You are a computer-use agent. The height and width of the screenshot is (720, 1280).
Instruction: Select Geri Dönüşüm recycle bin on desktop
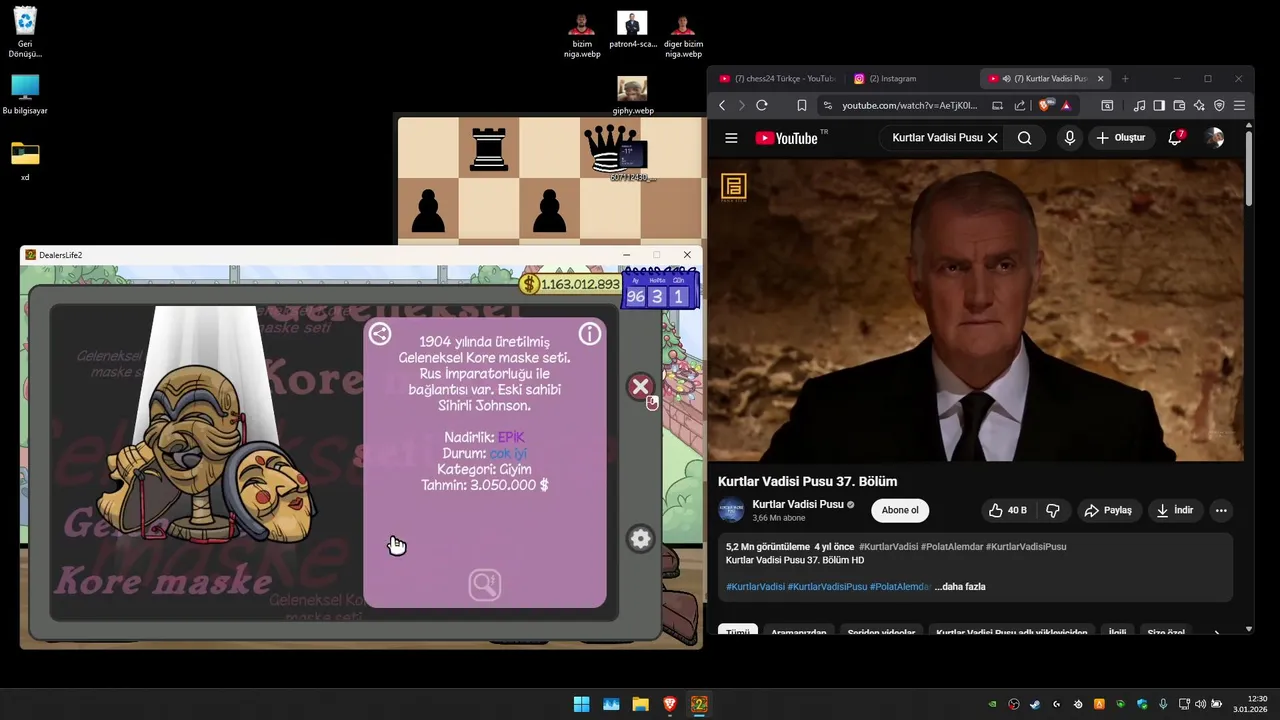click(x=25, y=33)
